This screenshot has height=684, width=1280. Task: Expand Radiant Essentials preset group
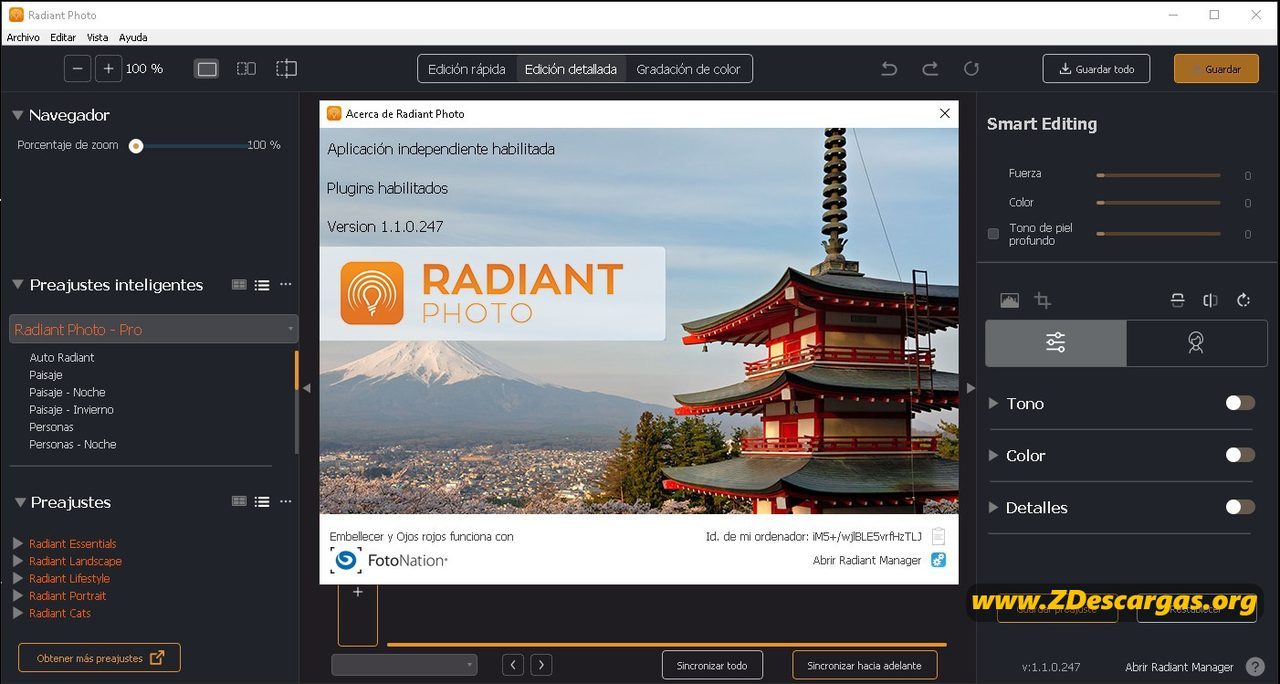click(17, 544)
